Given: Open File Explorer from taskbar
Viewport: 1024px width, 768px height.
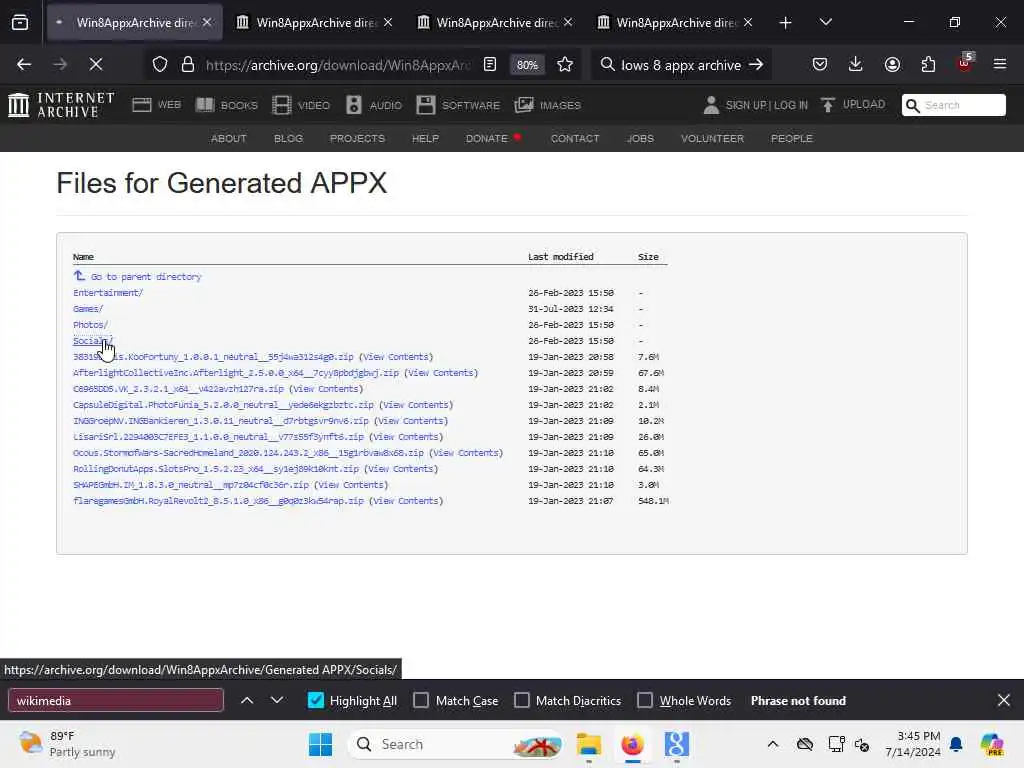Looking at the screenshot, I should click(x=588, y=744).
